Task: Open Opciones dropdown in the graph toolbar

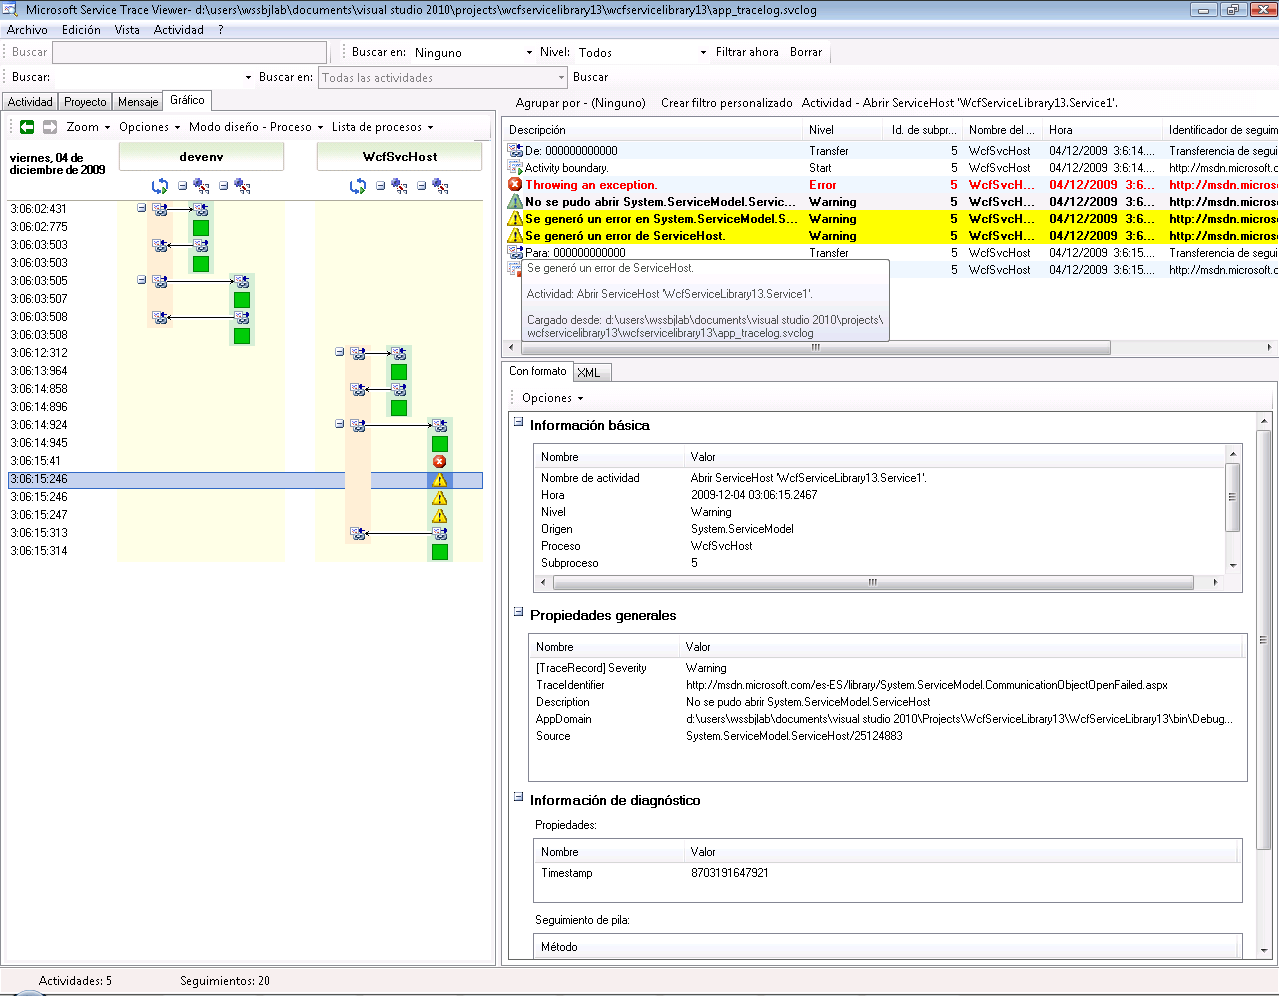Action: (149, 127)
